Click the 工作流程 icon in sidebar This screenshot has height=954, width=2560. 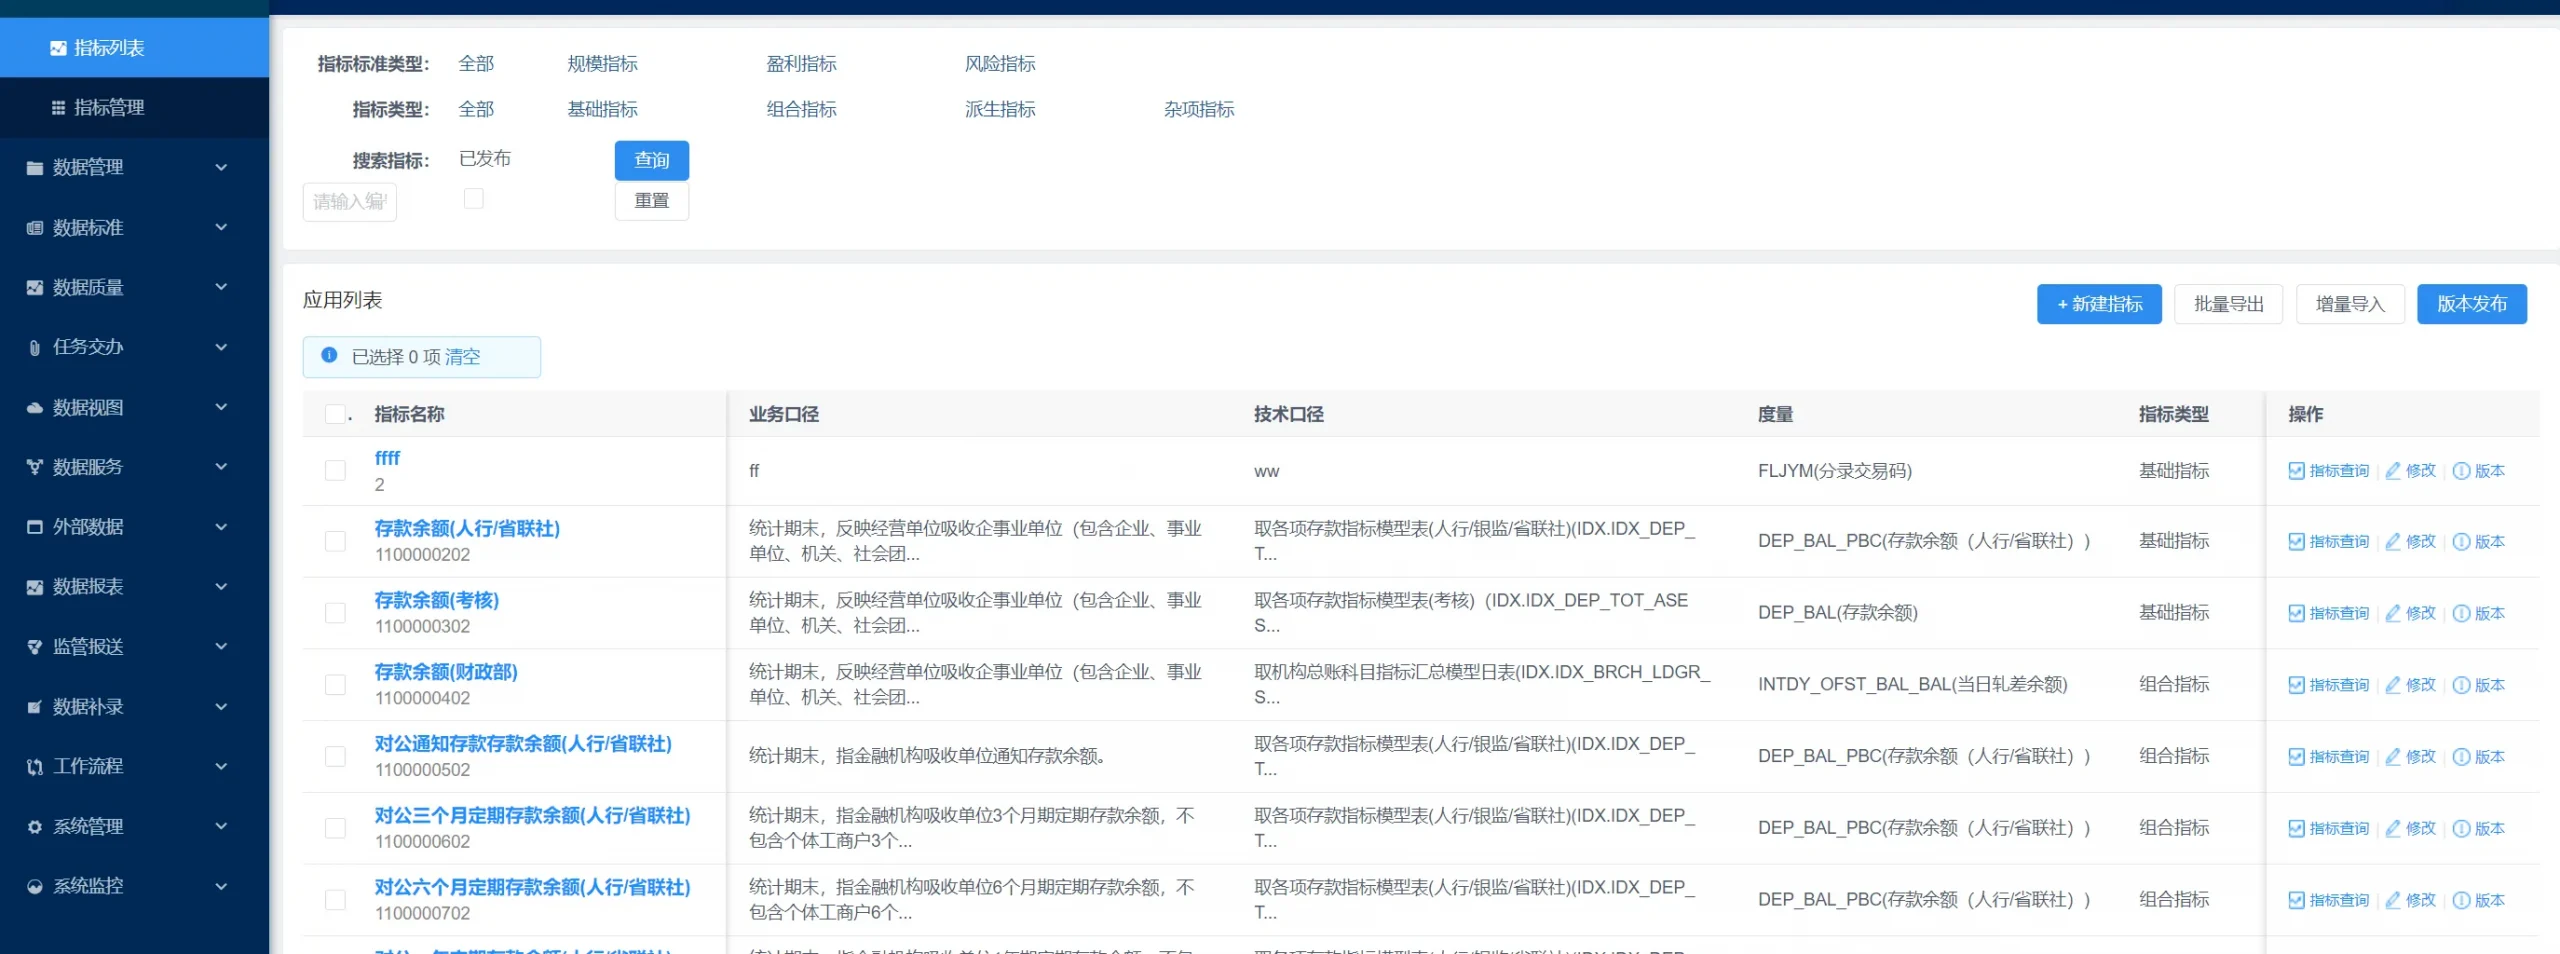(35, 767)
